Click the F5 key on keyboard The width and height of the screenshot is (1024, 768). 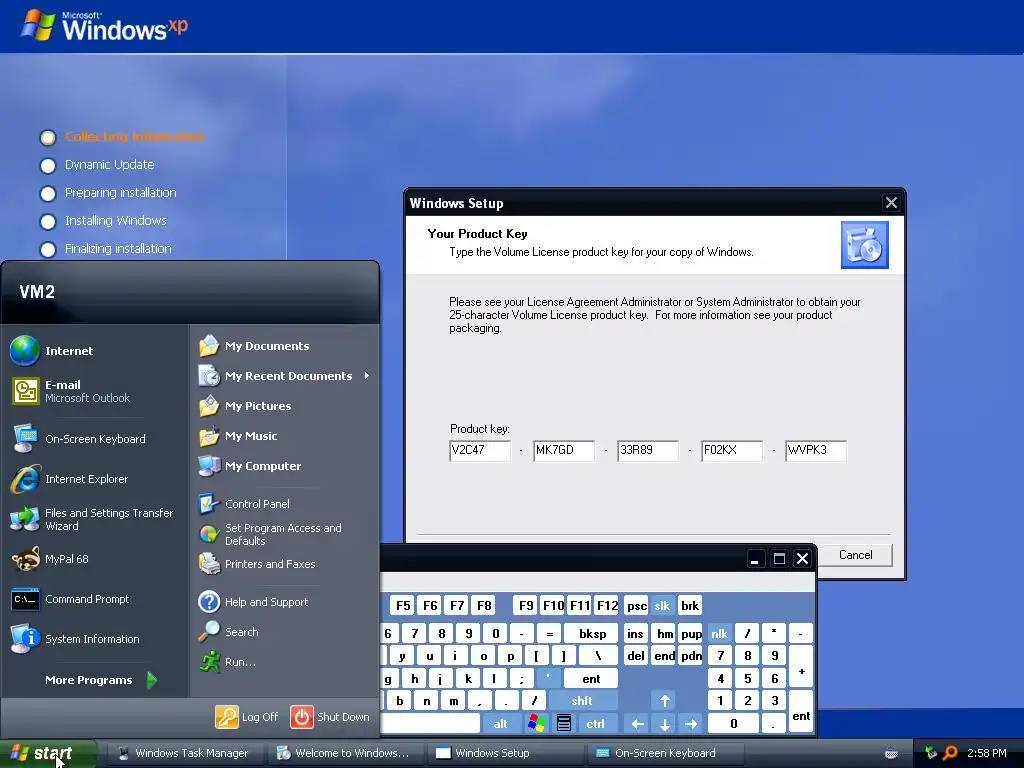[x=403, y=605]
